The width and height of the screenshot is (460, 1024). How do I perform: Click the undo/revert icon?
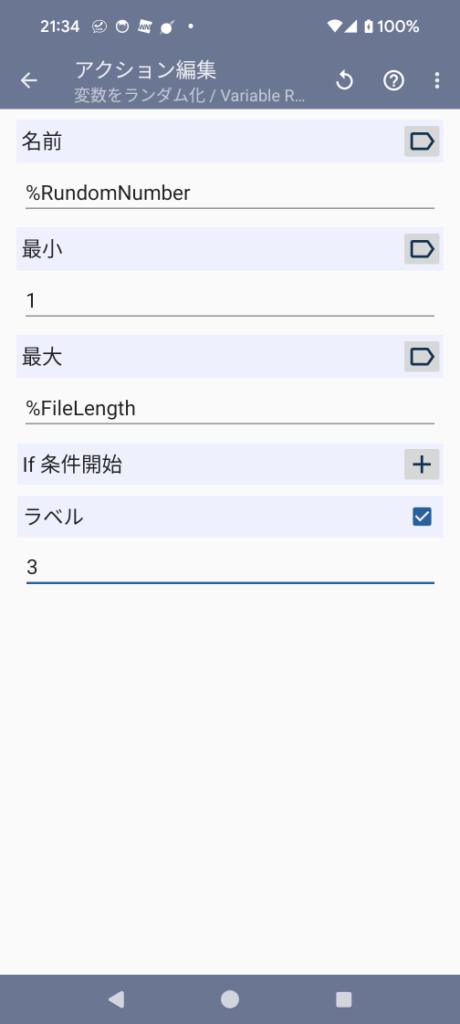pyautogui.click(x=344, y=80)
